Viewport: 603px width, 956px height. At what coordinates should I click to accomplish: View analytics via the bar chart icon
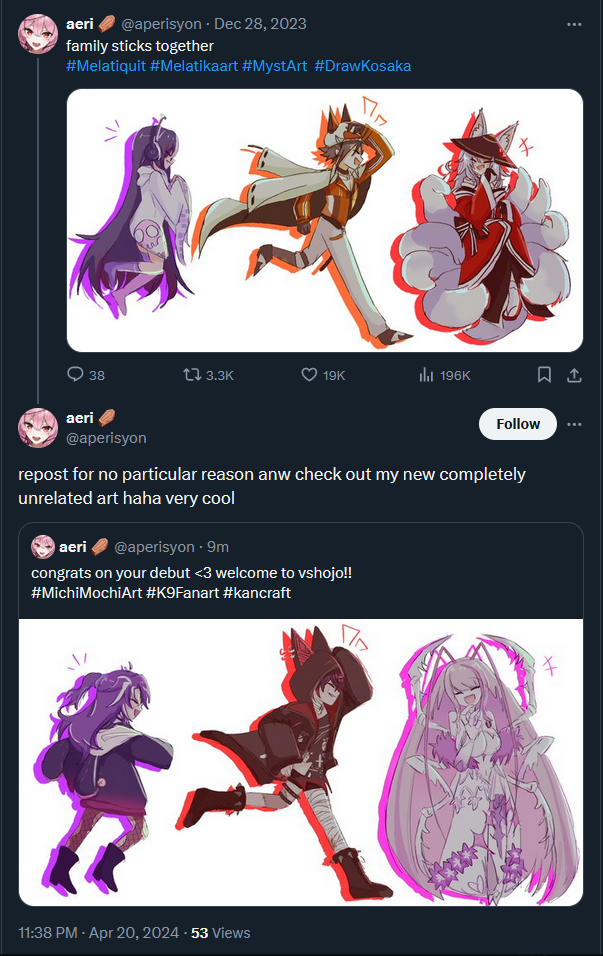coord(426,374)
